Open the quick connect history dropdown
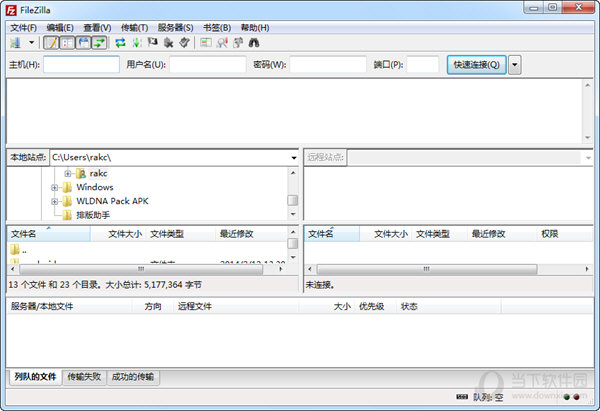The height and width of the screenshot is (411, 600). [x=515, y=65]
